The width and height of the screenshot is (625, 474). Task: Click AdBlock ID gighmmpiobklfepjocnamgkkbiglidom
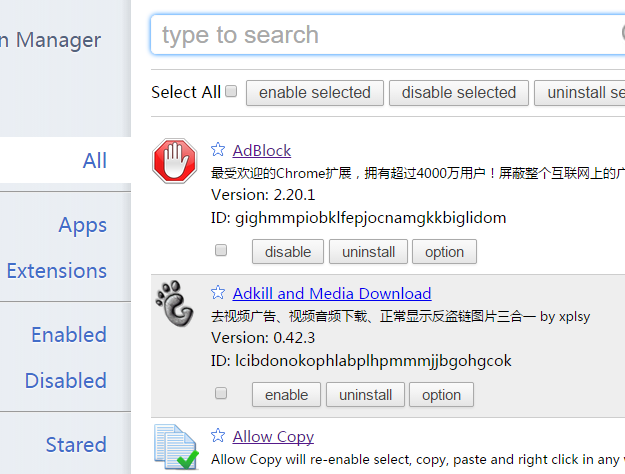pyautogui.click(x=358, y=218)
